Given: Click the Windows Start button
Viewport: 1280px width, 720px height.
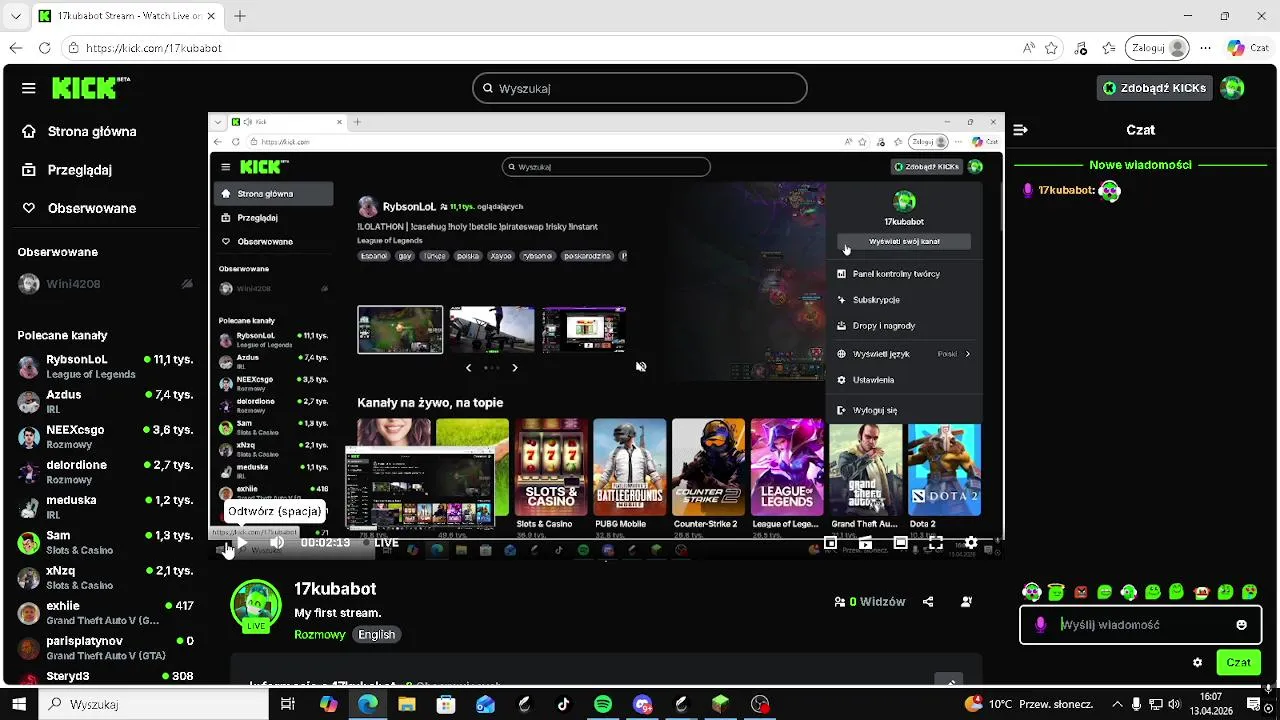Looking at the screenshot, I should 19,704.
